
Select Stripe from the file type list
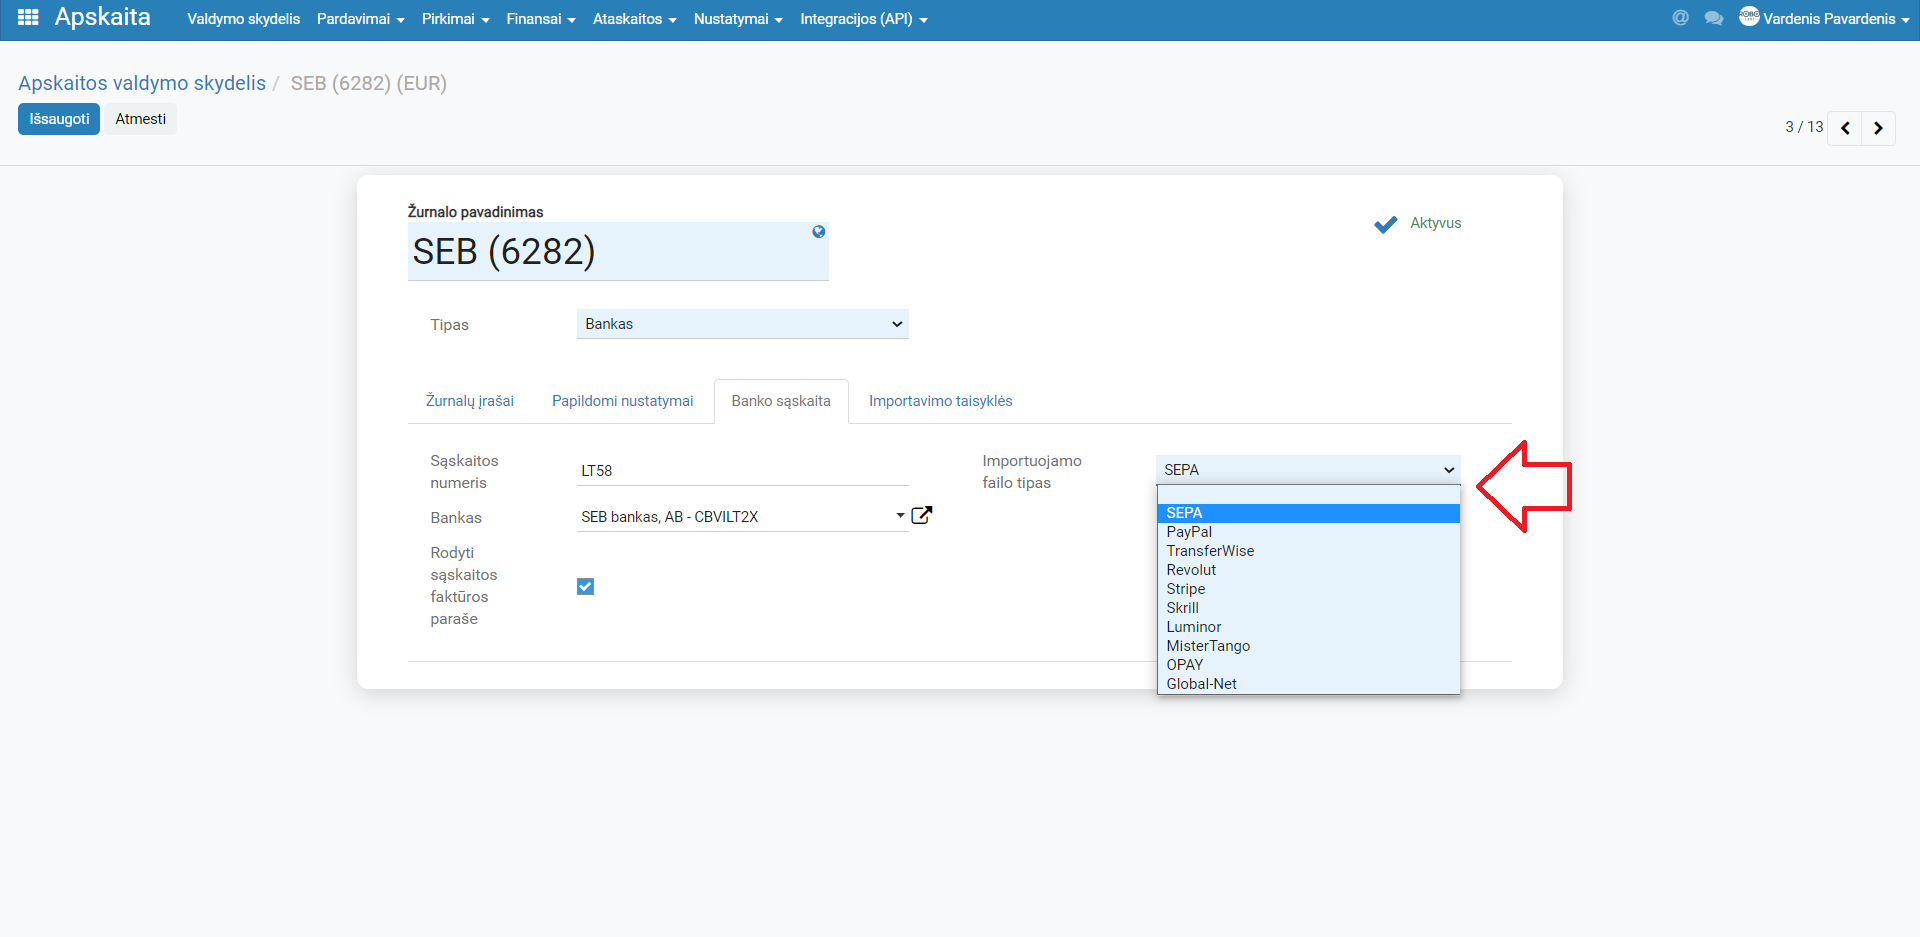(1308, 589)
